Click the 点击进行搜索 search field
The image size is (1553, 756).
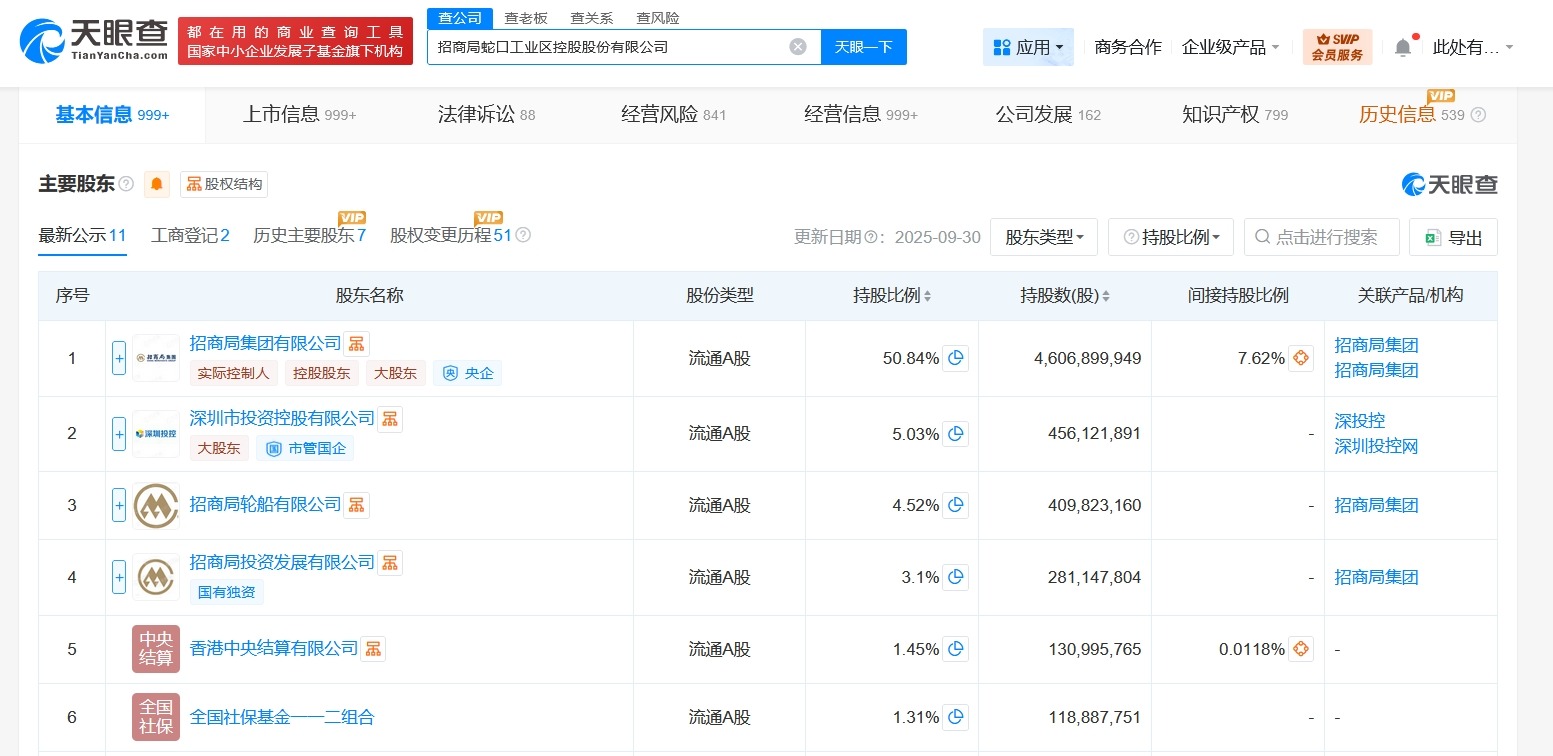tap(1321, 237)
